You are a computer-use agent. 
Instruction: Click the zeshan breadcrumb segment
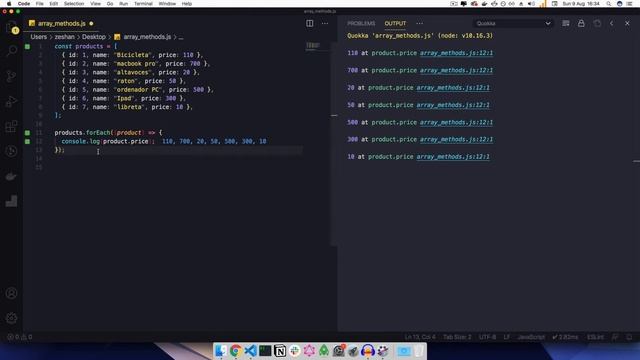[64, 37]
